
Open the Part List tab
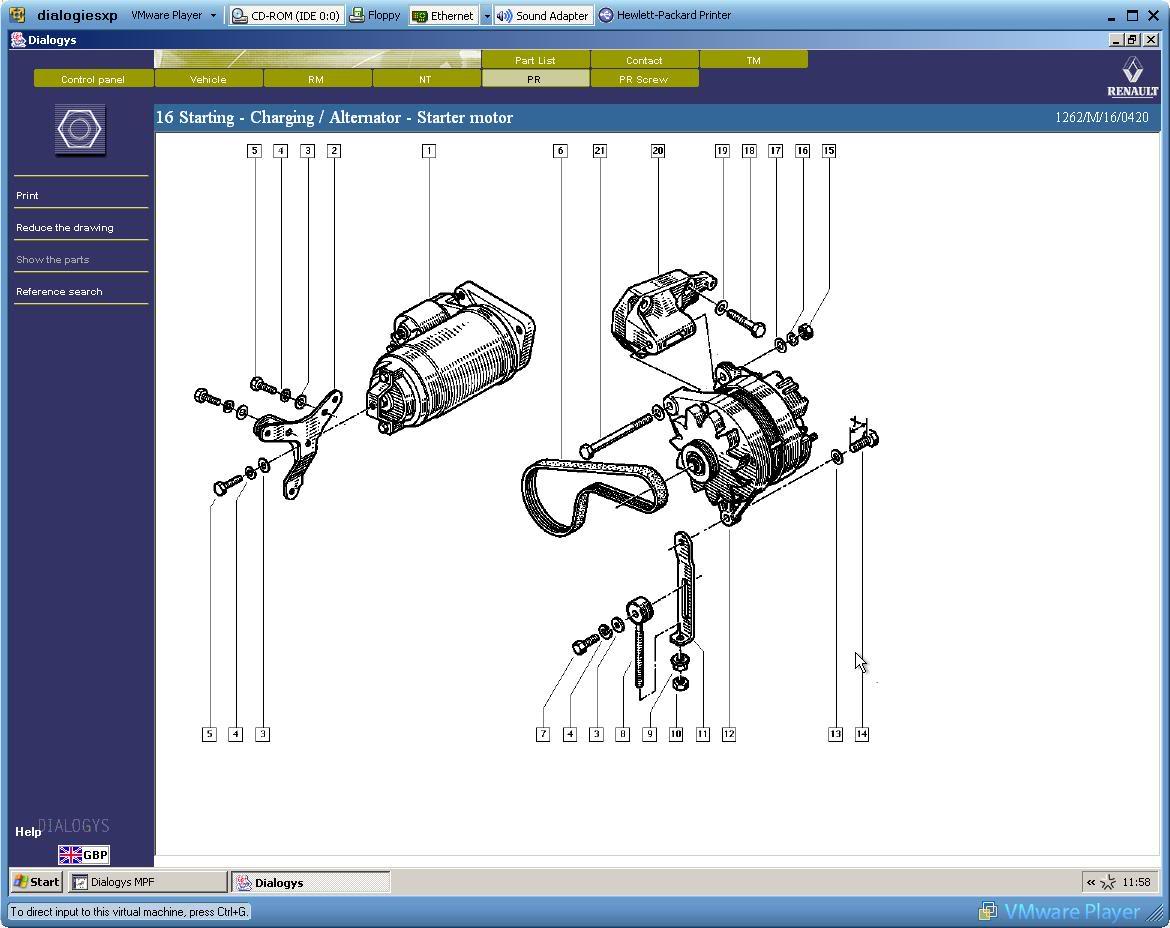[535, 60]
